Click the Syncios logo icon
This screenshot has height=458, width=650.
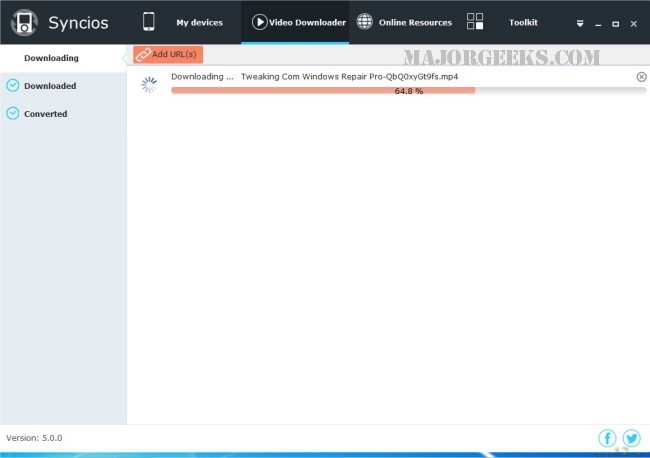(x=24, y=22)
